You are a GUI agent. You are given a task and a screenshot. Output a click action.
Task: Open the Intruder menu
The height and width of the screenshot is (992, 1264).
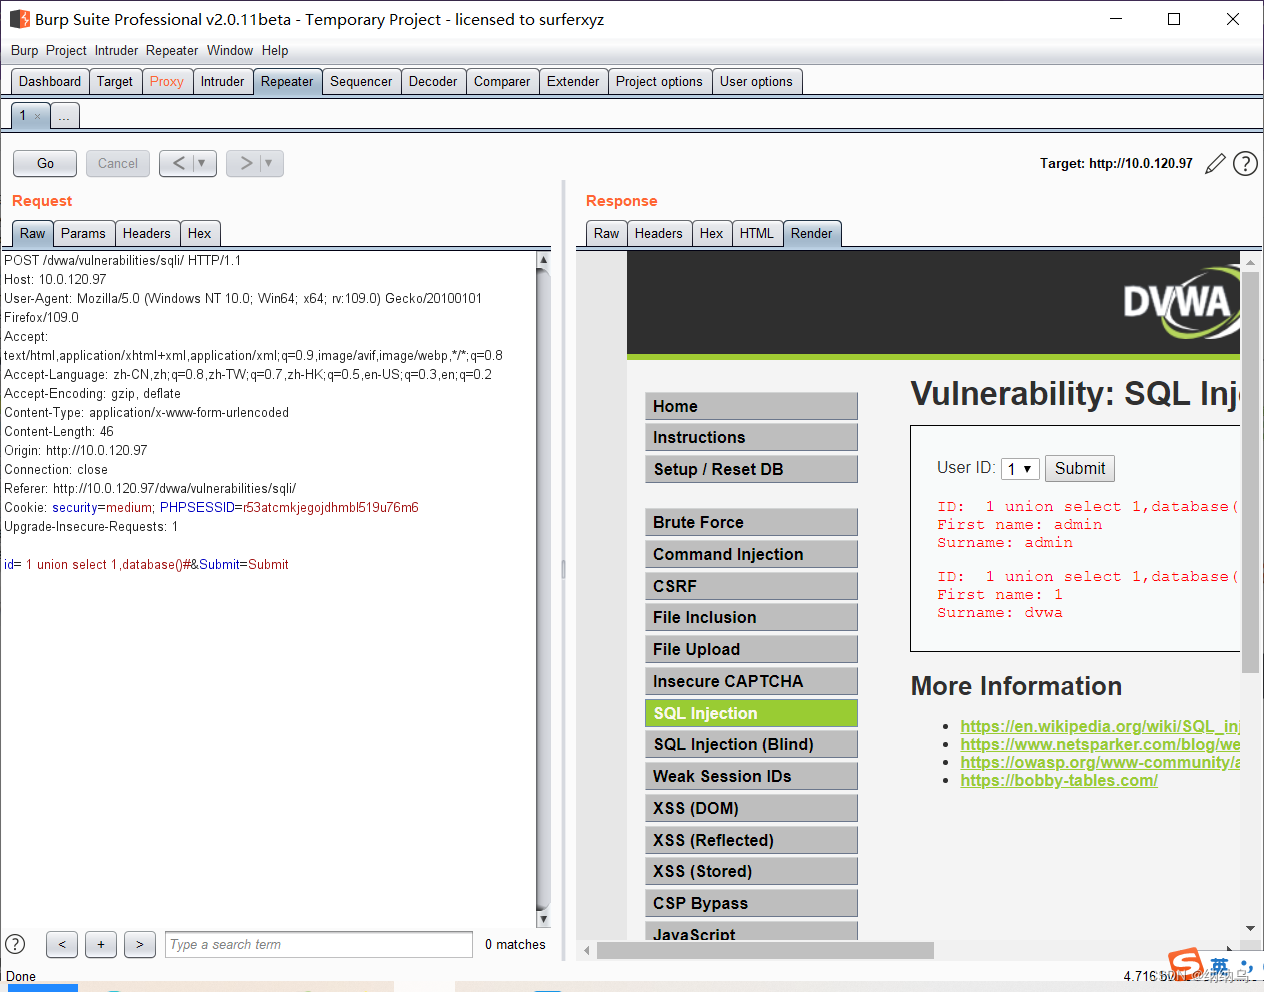click(x=116, y=50)
